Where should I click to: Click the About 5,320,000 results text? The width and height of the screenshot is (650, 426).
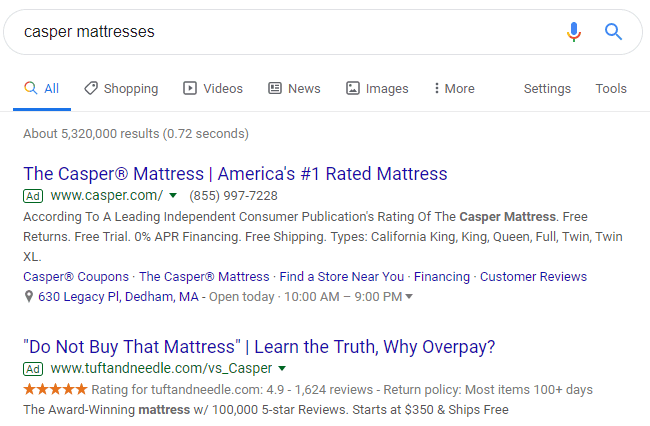coord(136,134)
